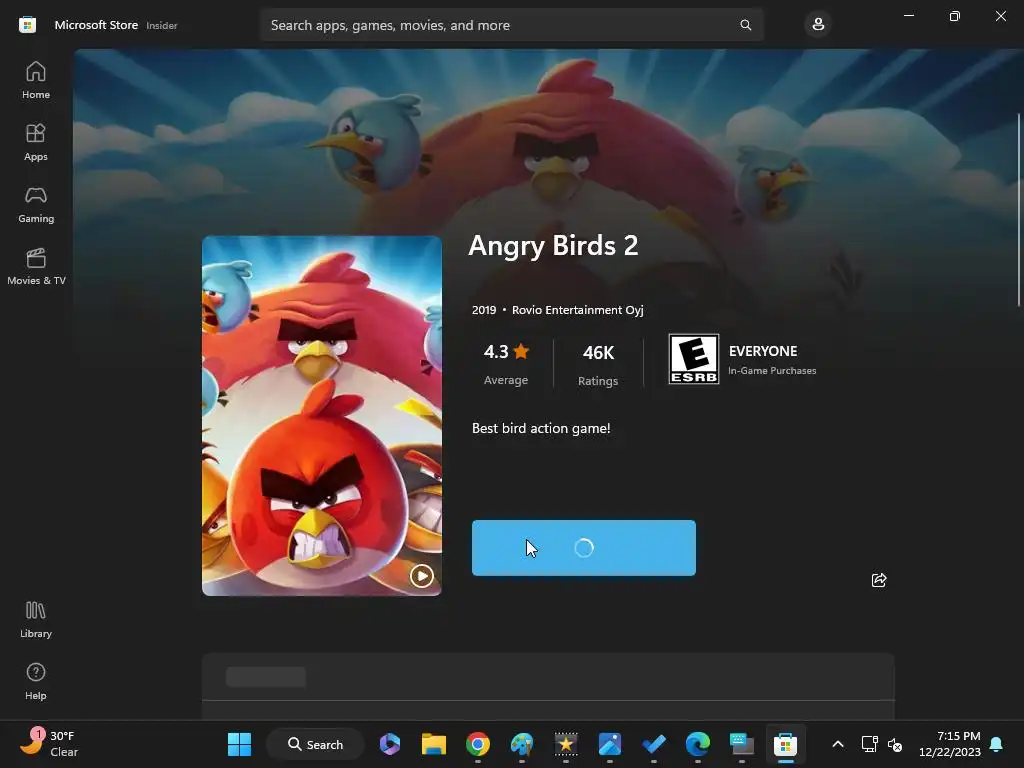
Task: Click the 4.3 average star rating
Action: (x=506, y=362)
